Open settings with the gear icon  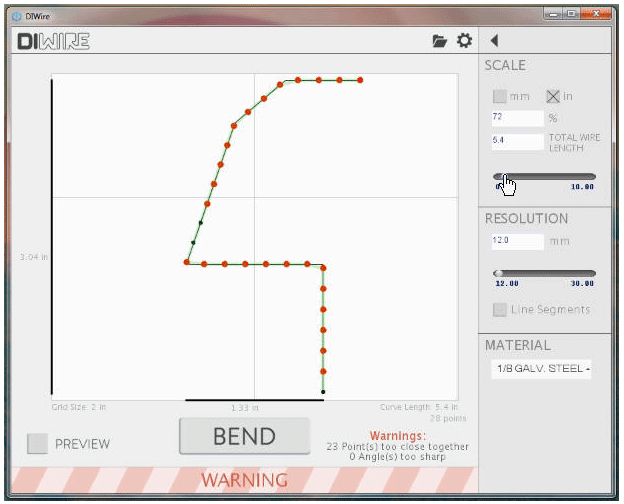(x=464, y=41)
